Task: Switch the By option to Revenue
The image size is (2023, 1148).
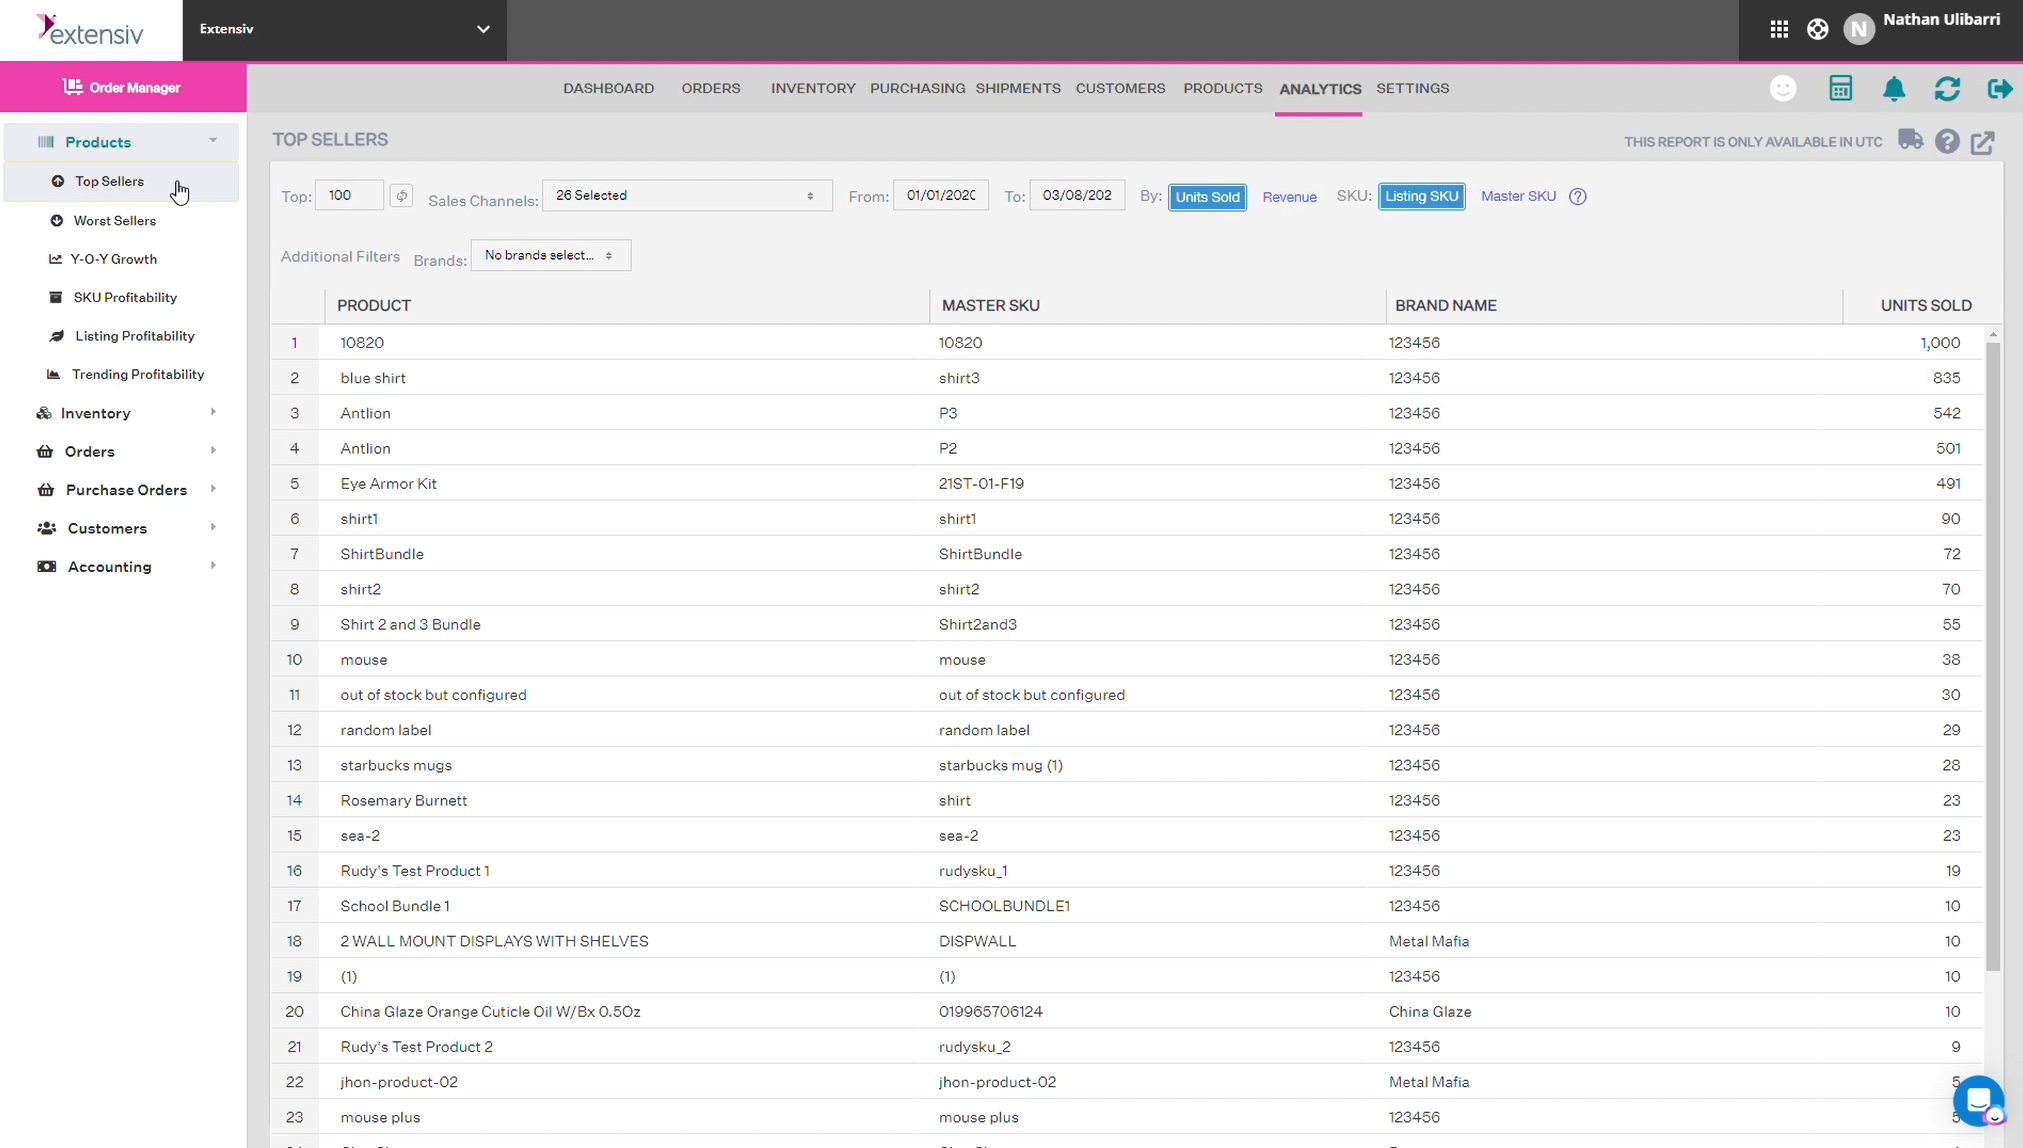Action: point(1288,196)
